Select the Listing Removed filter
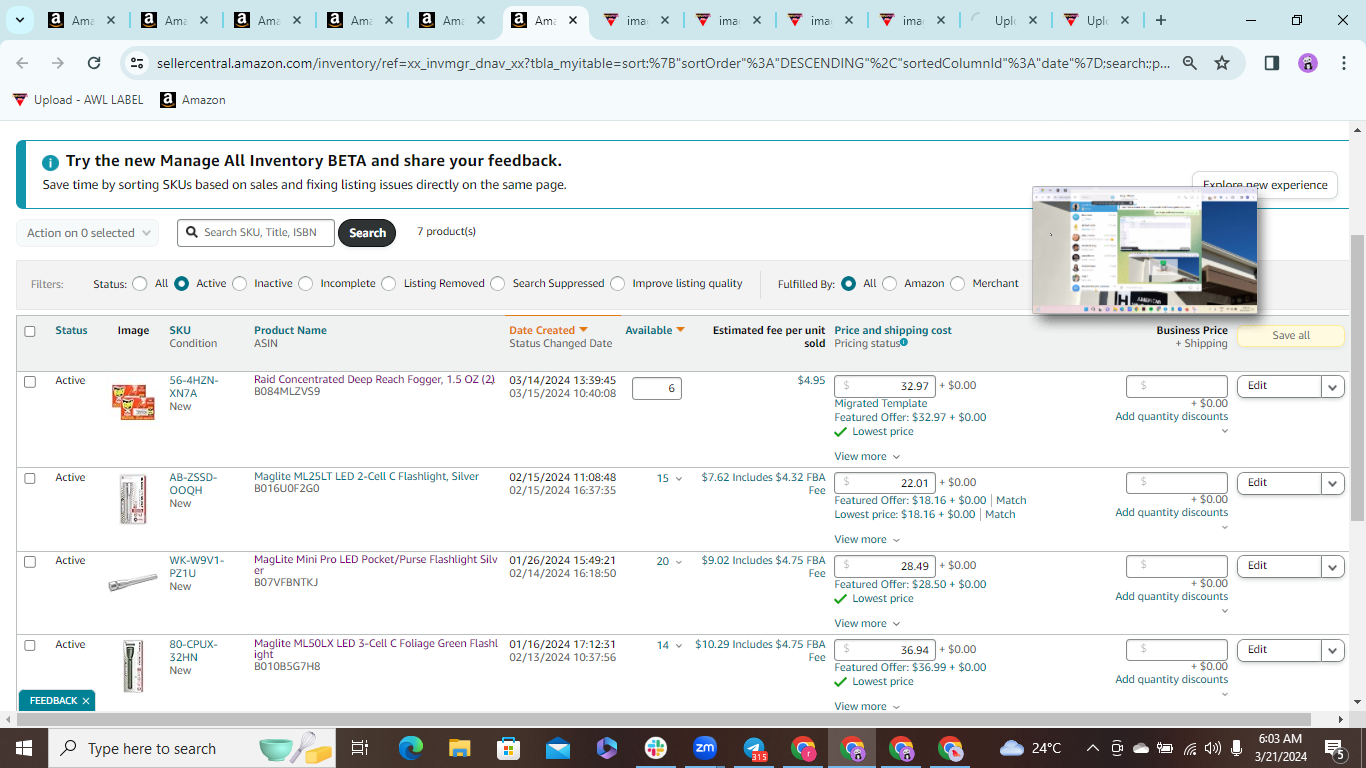 (389, 284)
